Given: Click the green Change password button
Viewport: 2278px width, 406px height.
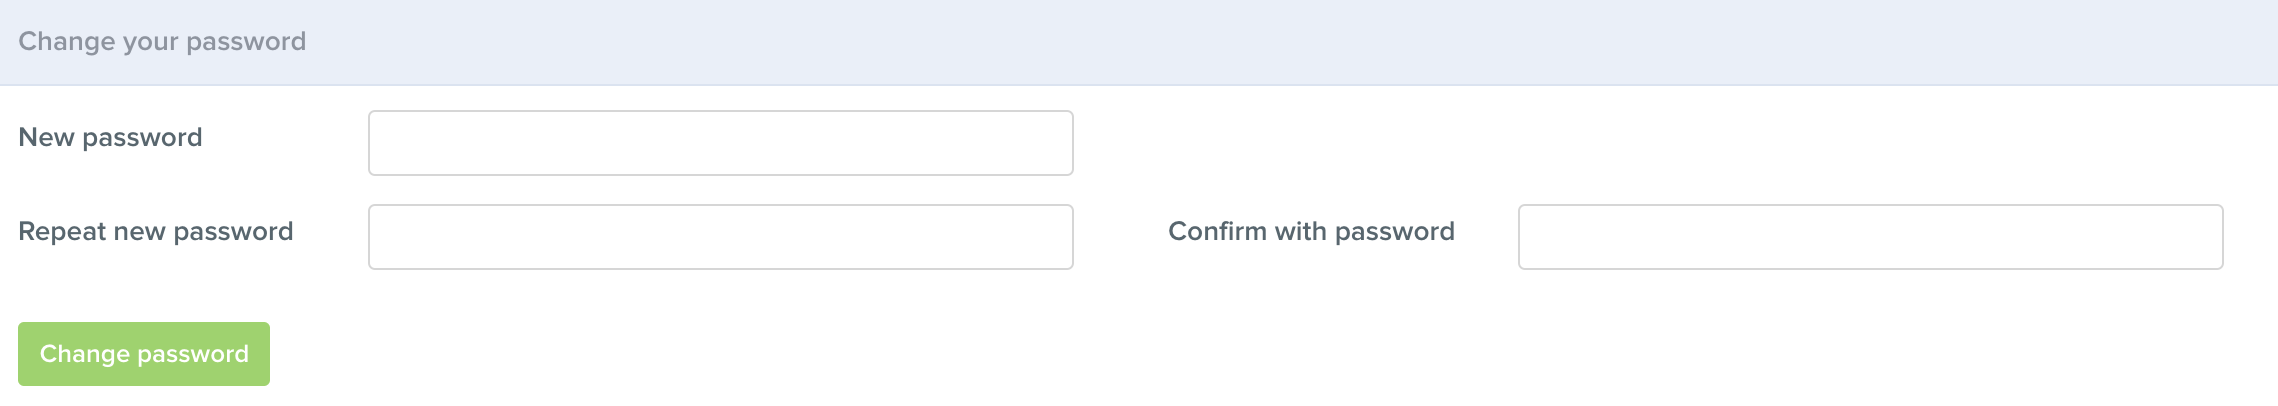Looking at the screenshot, I should pyautogui.click(x=144, y=354).
